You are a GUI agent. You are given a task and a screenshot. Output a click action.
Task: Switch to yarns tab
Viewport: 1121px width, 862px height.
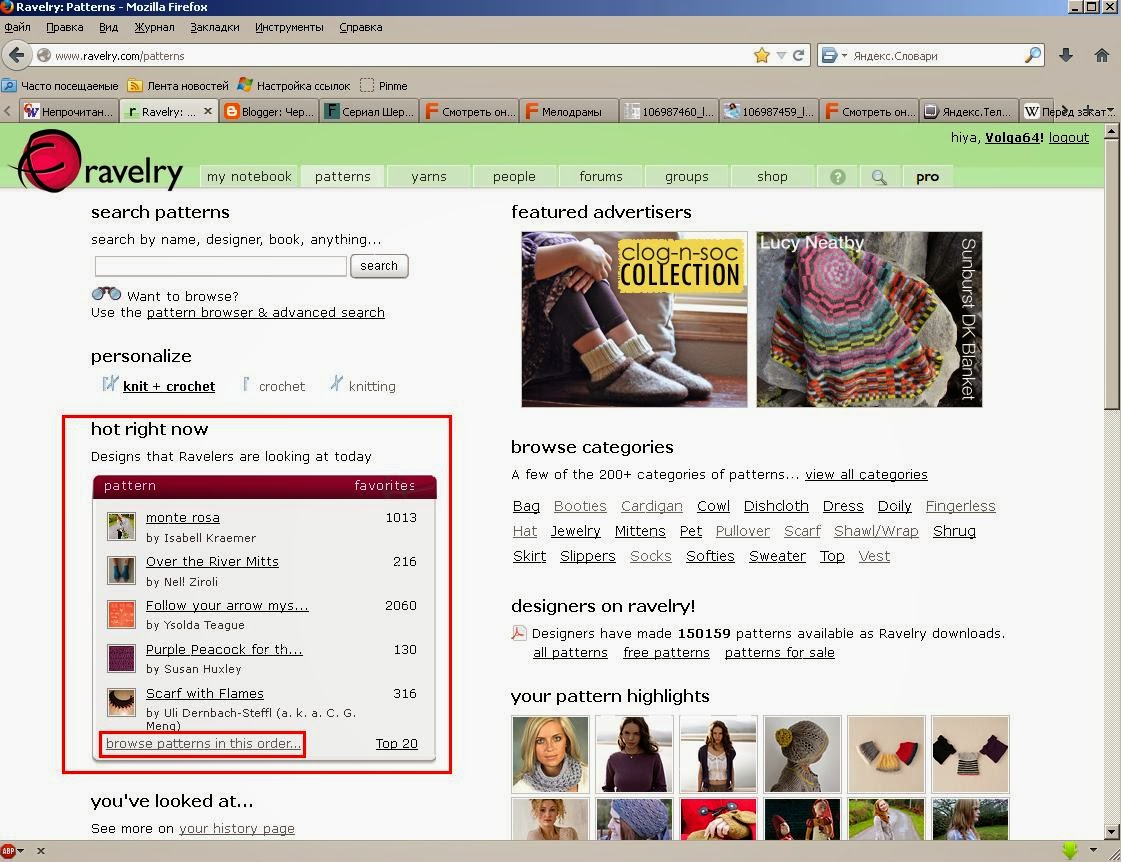click(429, 177)
